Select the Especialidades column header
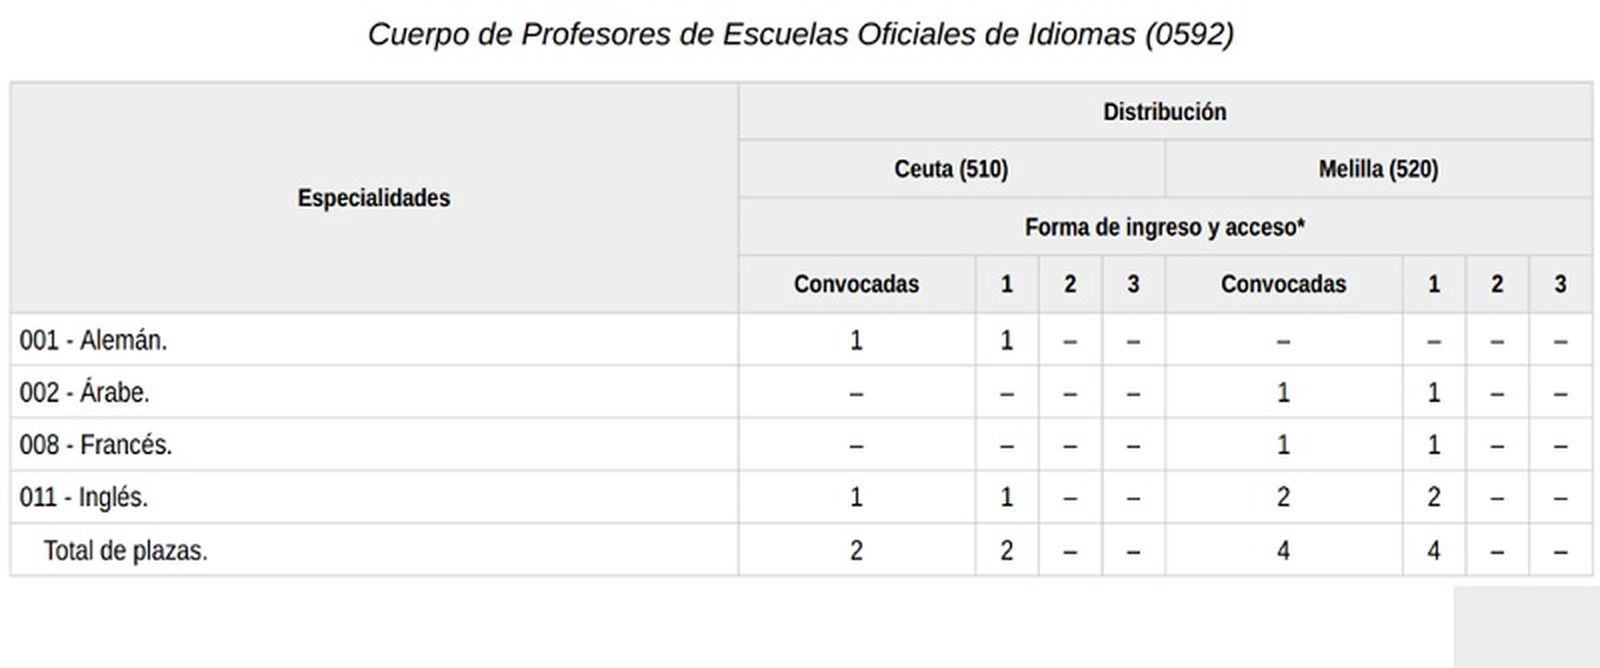Screen dimensions: 1600x668 (374, 198)
